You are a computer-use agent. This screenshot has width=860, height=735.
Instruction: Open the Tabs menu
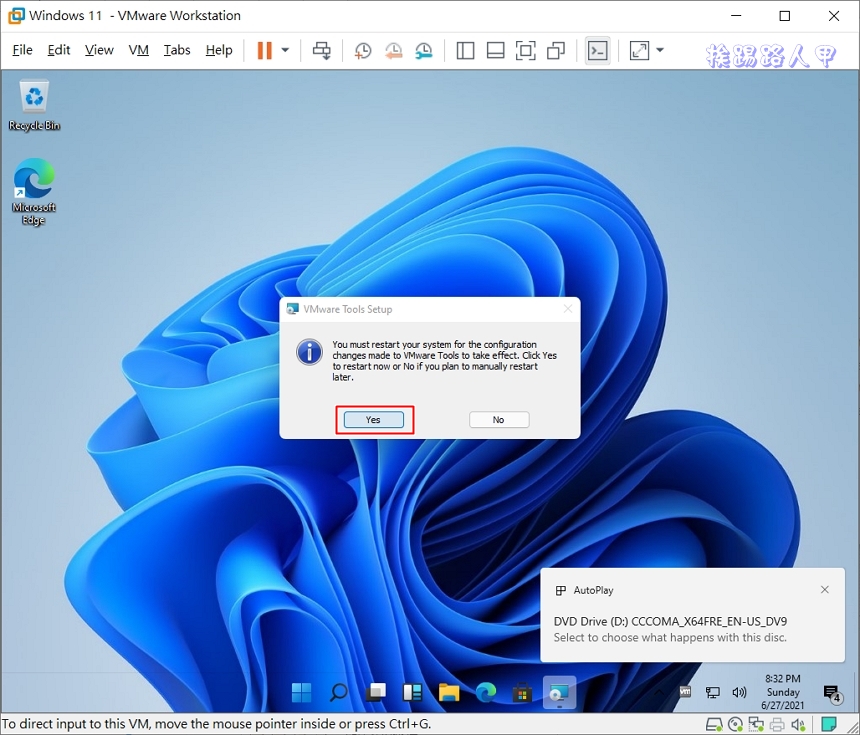[x=177, y=49]
